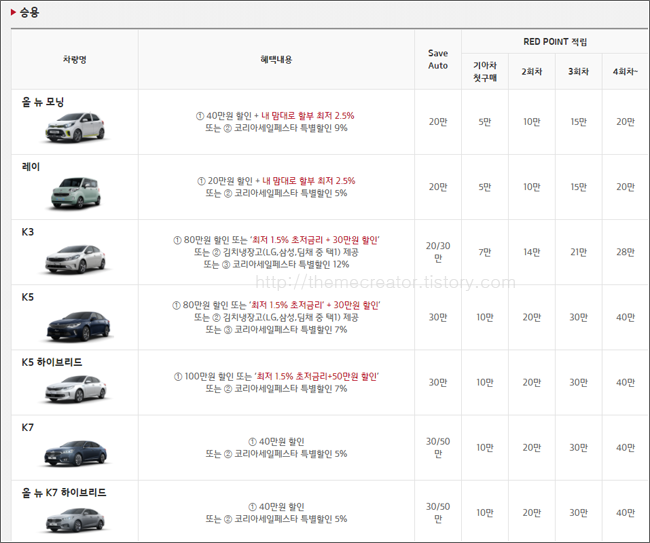Viewport: 650px width, 543px height.
Task: Open the green 레이 car thumbnail
Action: point(76,192)
